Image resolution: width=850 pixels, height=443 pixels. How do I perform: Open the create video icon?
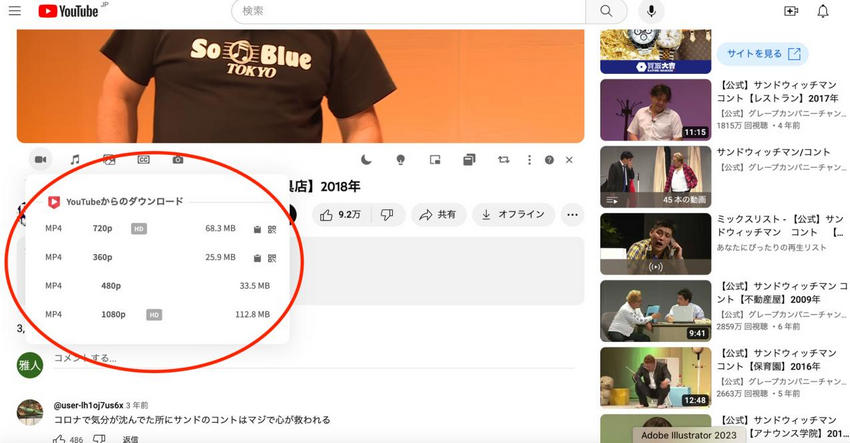[791, 11]
